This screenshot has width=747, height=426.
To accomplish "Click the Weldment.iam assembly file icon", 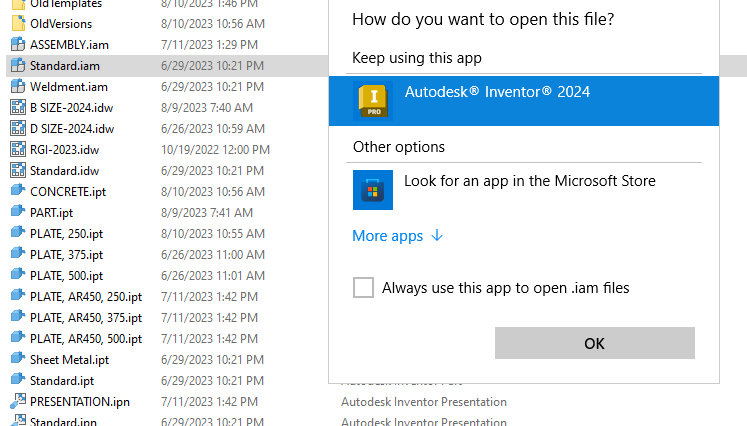I will (18, 87).
